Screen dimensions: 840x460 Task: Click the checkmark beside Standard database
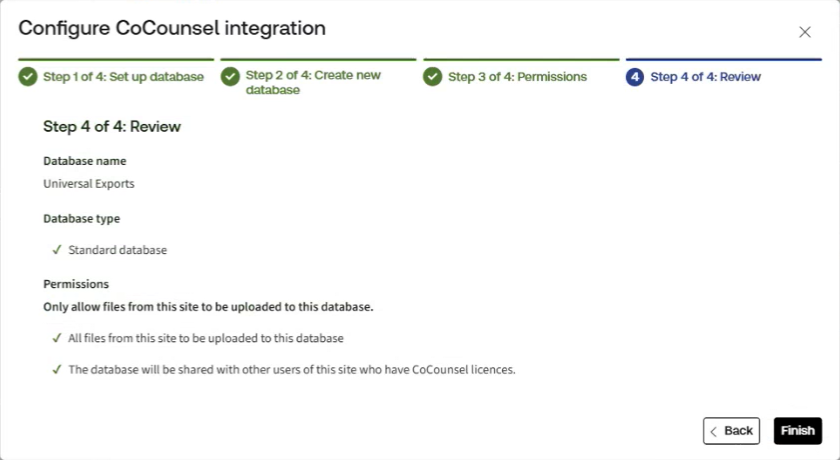tap(56, 250)
